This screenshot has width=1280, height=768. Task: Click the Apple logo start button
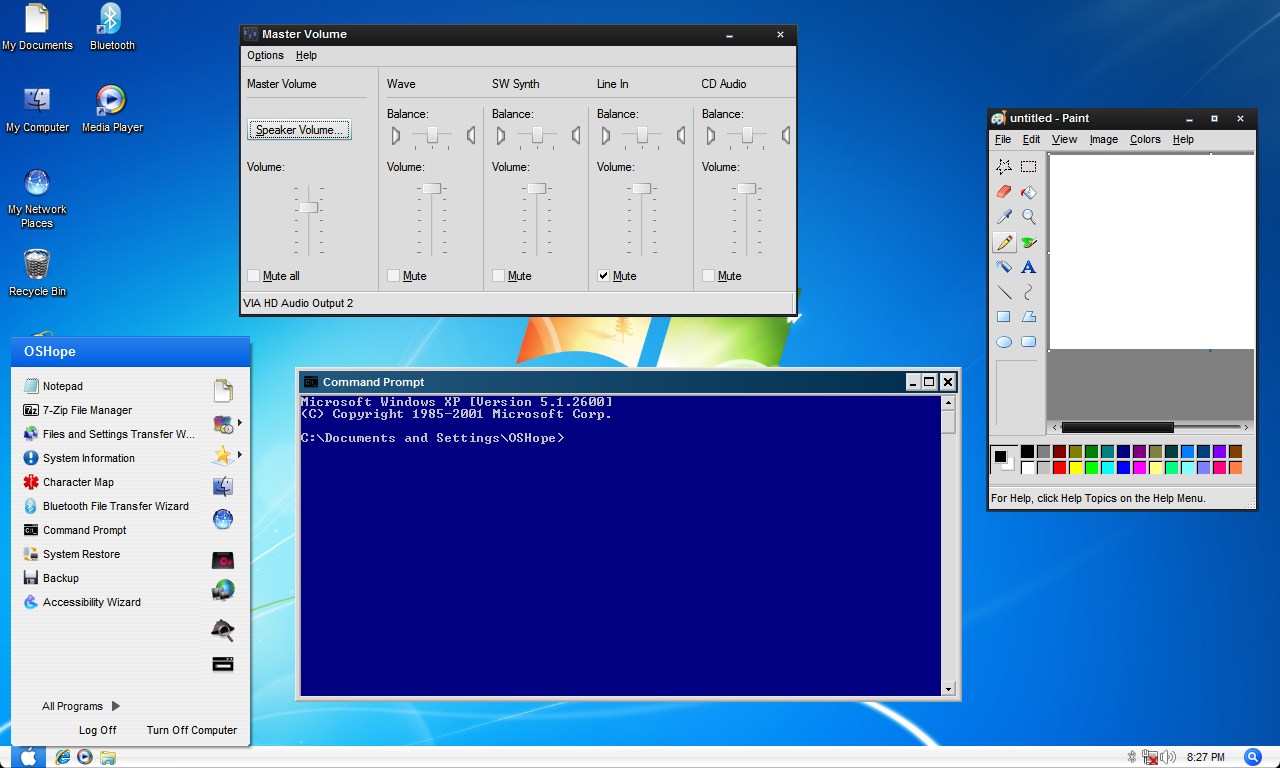pyautogui.click(x=27, y=757)
